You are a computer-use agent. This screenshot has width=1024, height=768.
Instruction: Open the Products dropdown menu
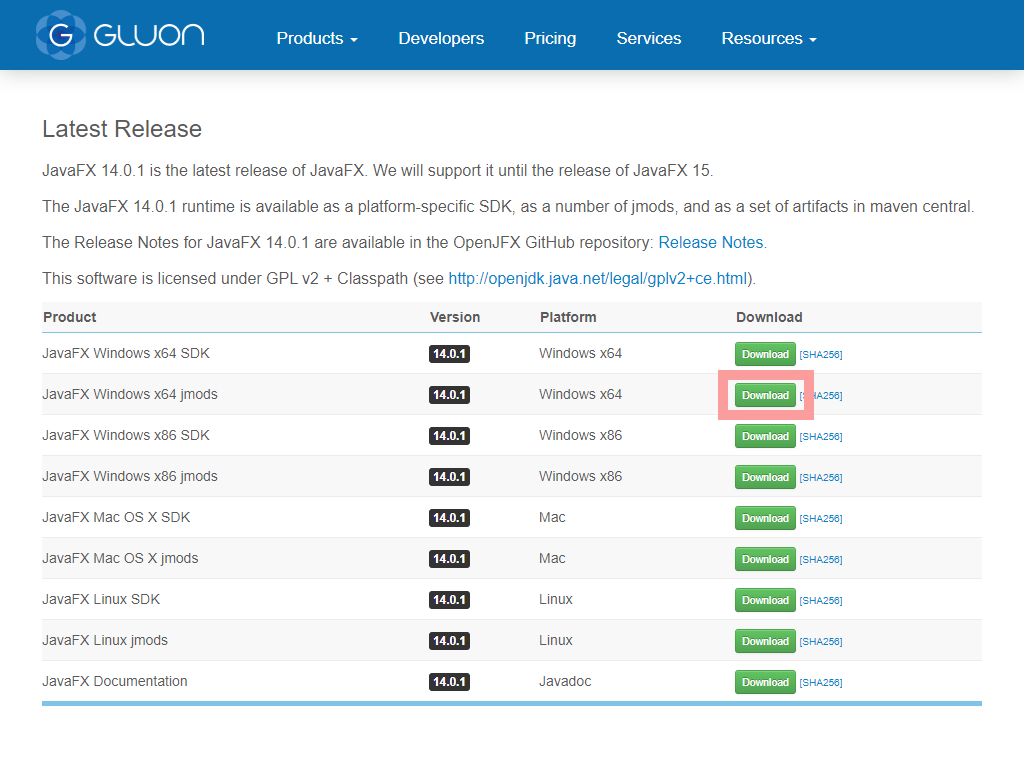pyautogui.click(x=317, y=39)
